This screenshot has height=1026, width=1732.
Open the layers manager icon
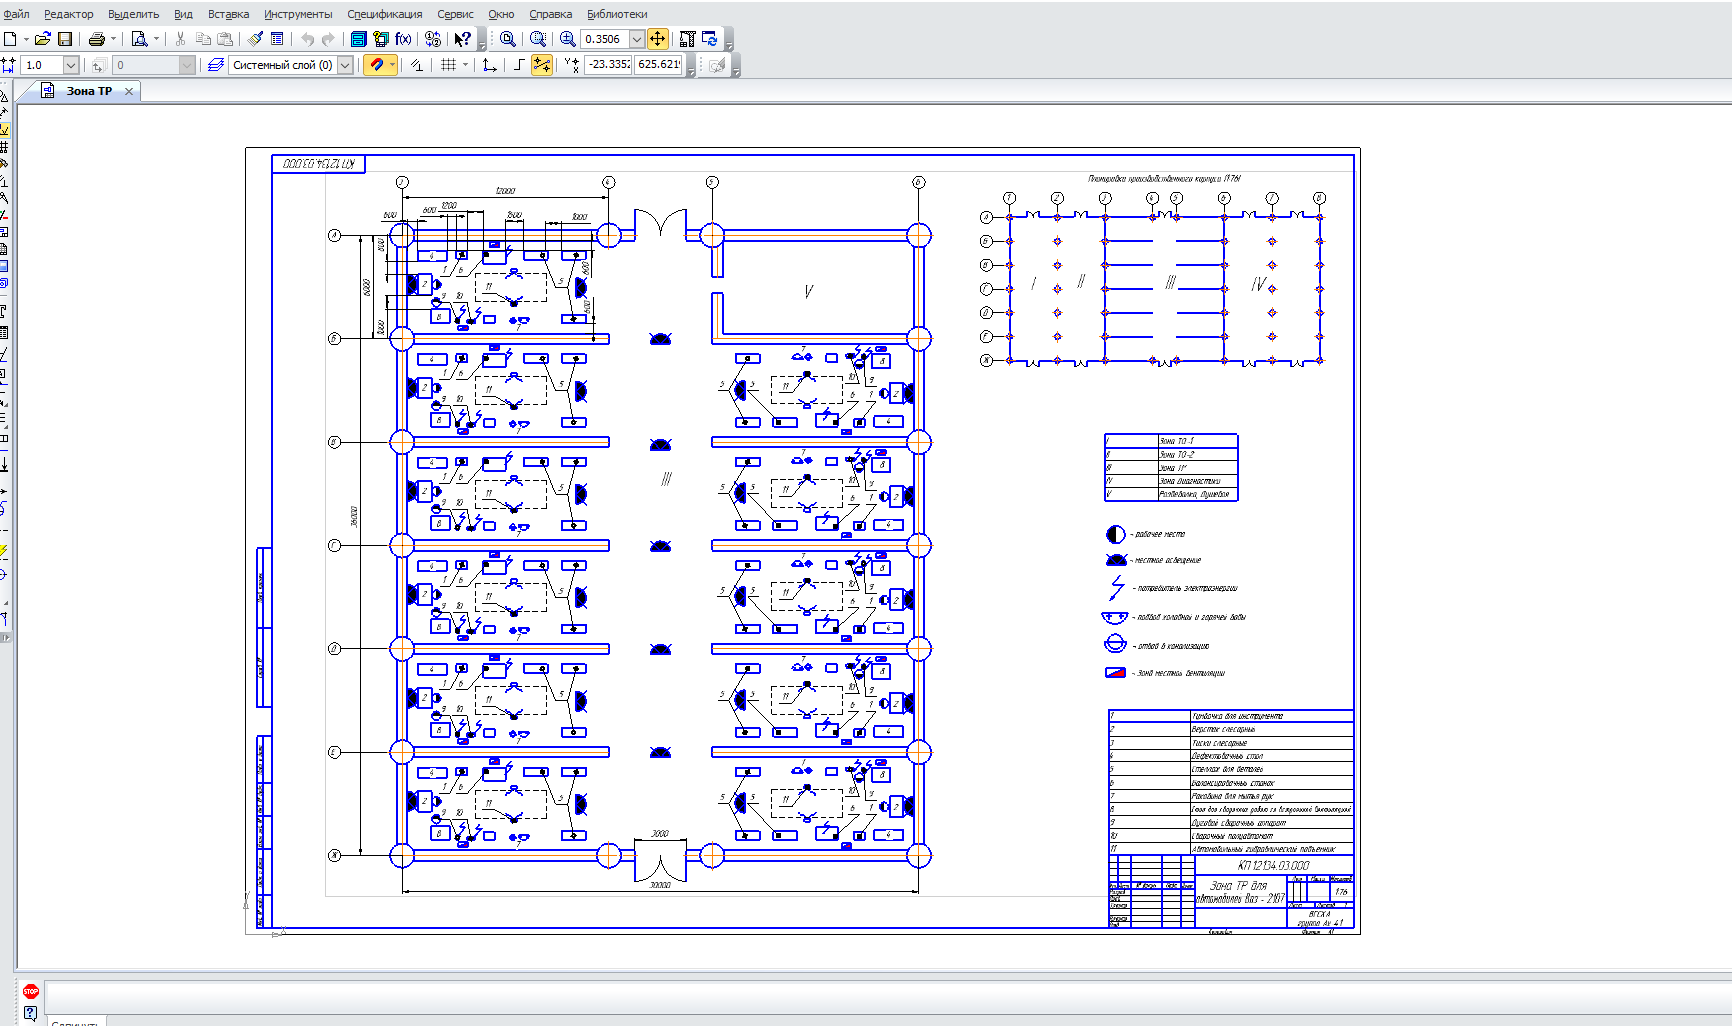coord(215,65)
